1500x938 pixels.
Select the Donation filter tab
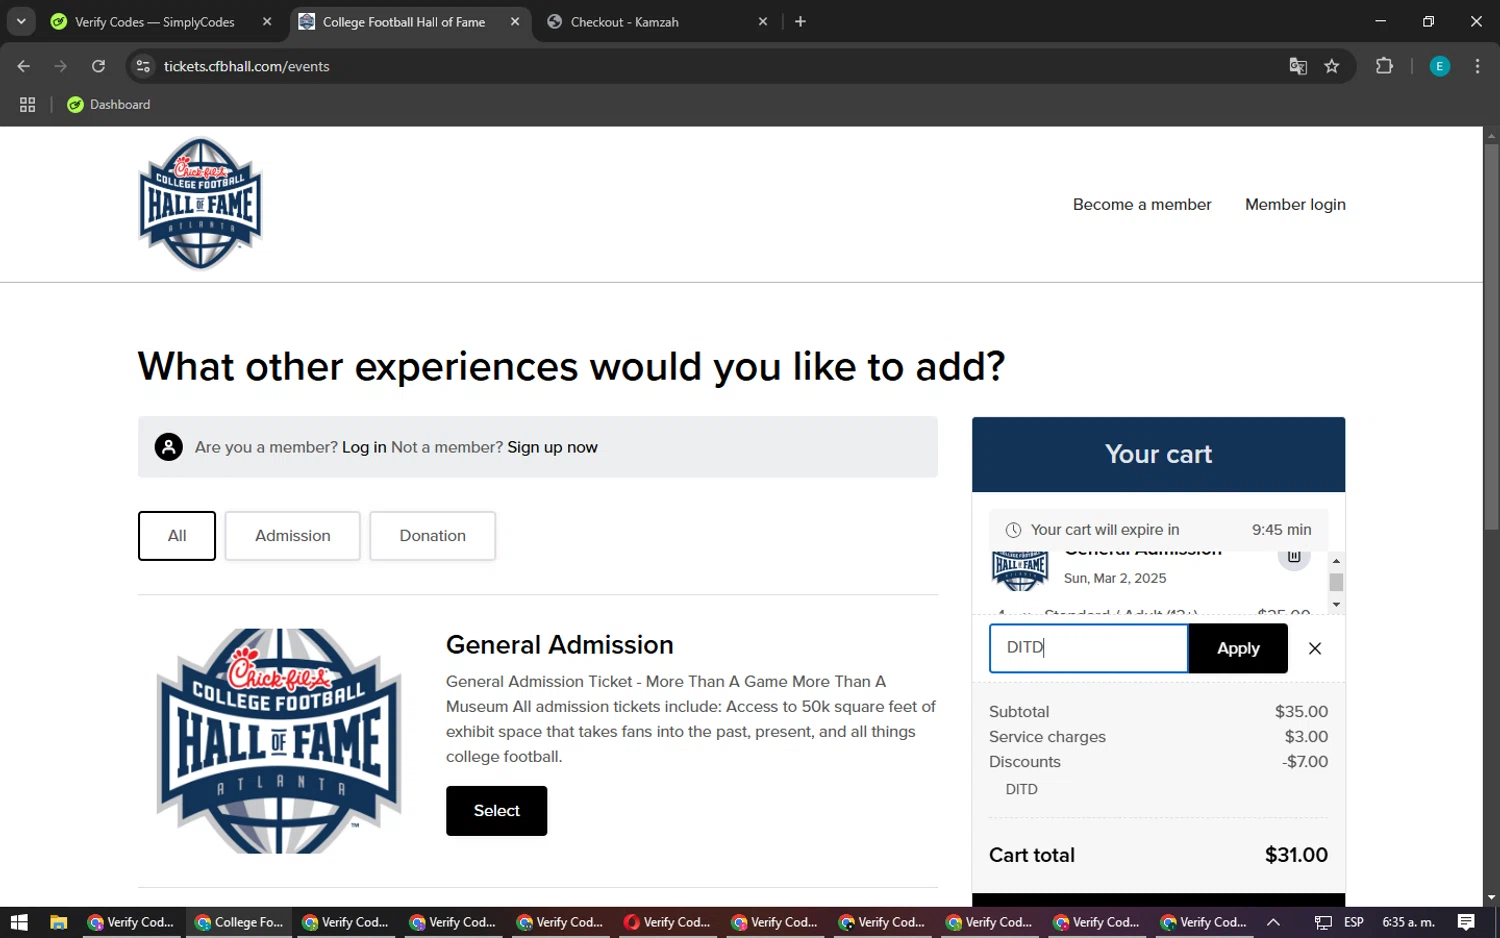point(432,536)
